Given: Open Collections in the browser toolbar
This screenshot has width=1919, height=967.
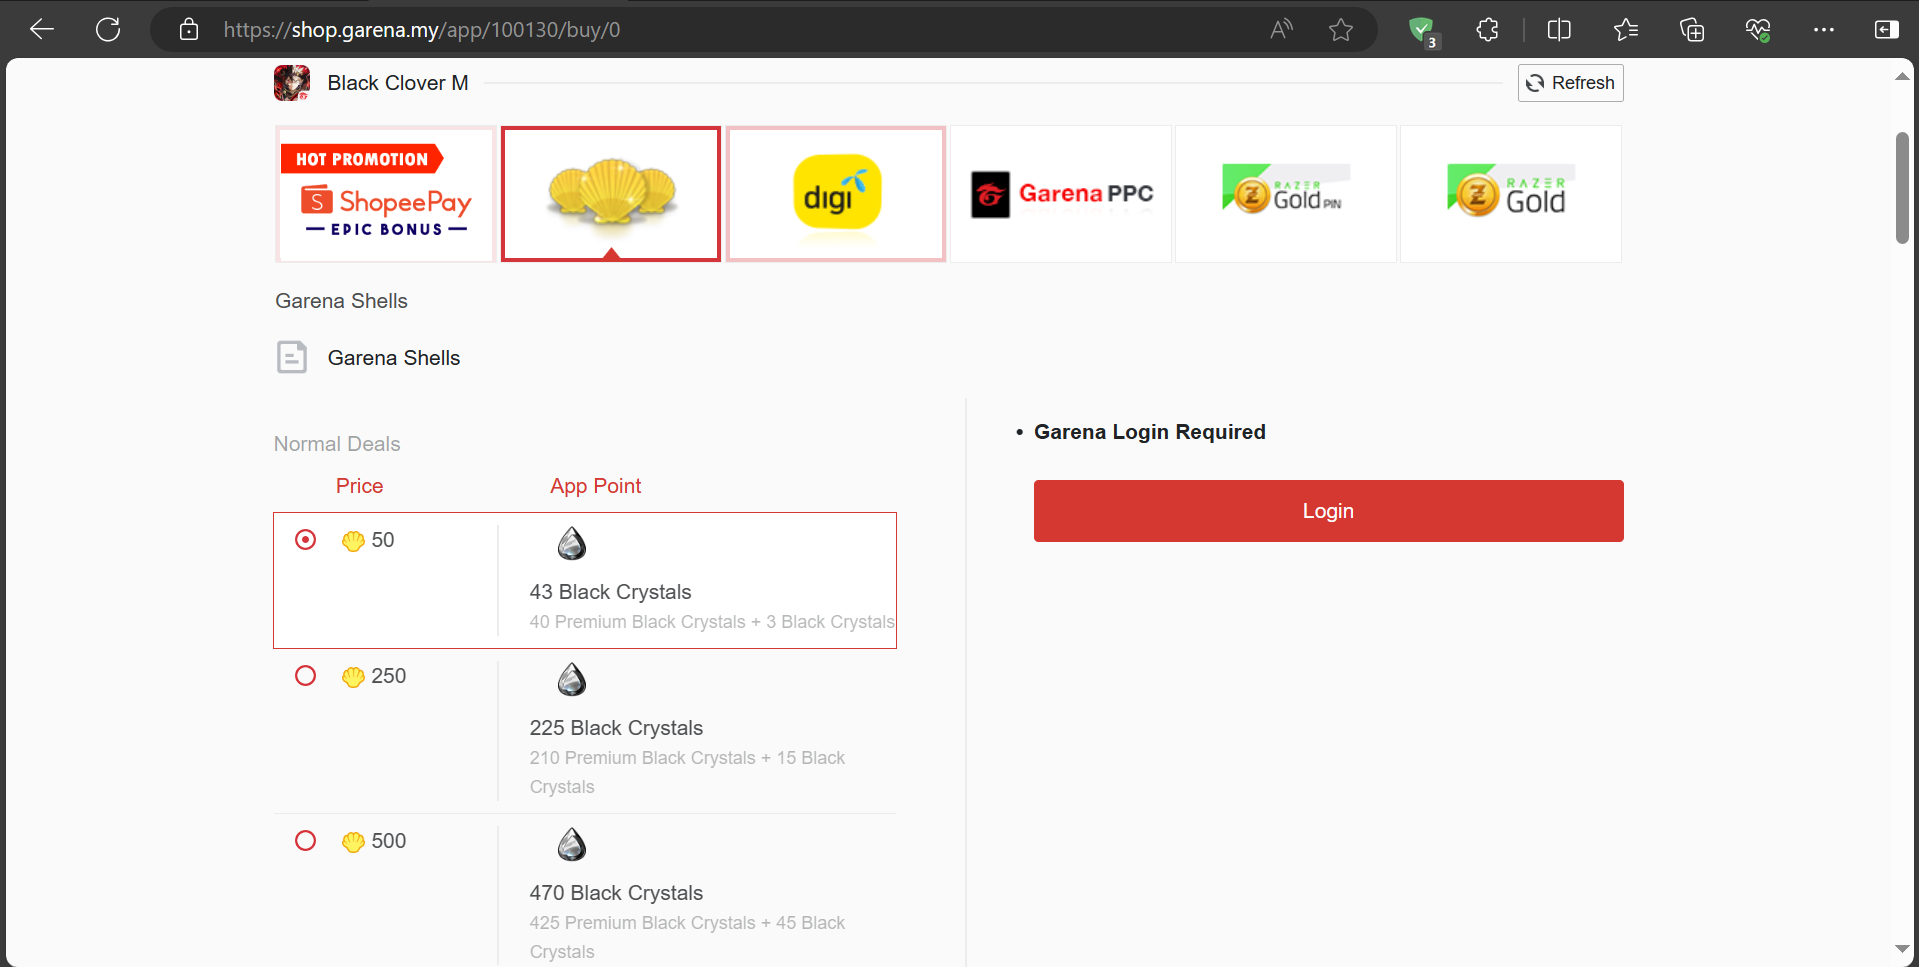Looking at the screenshot, I should [x=1692, y=29].
